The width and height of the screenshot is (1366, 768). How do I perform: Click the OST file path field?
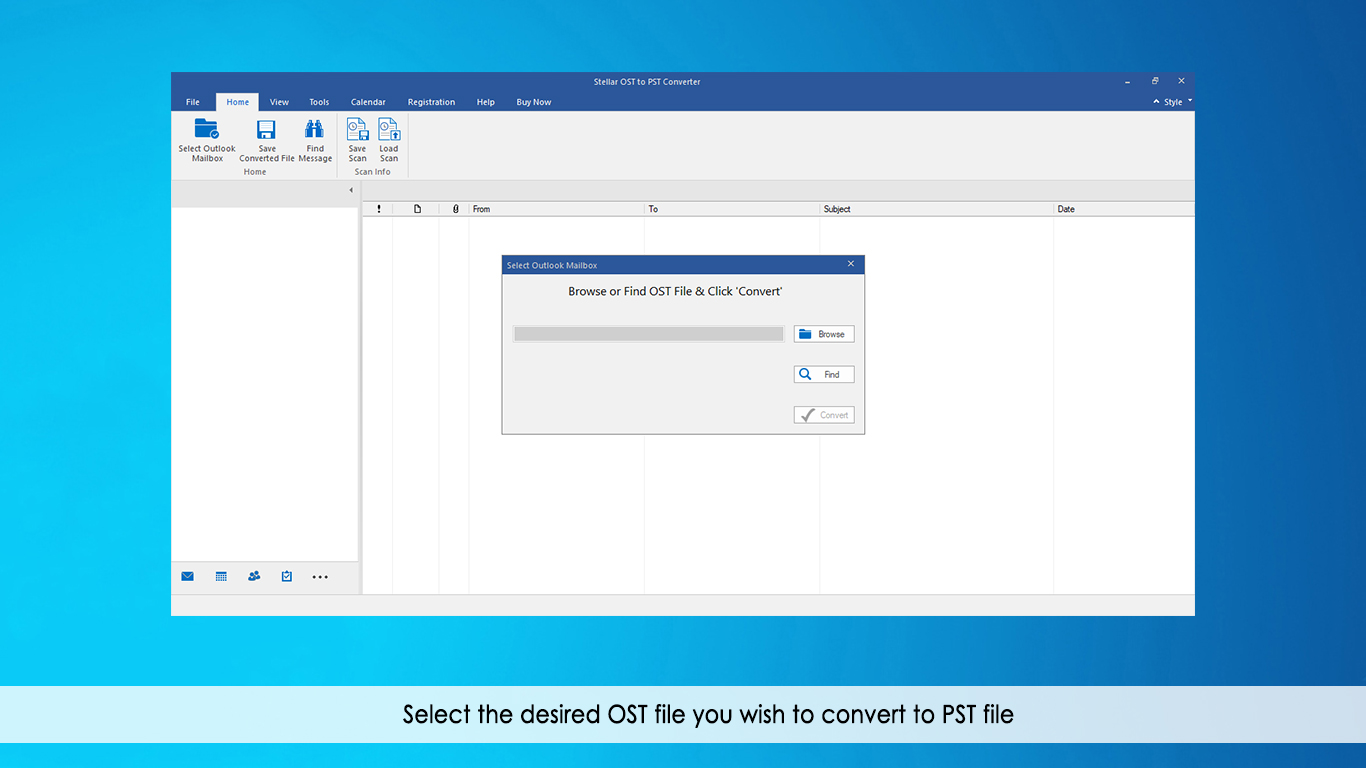point(648,334)
